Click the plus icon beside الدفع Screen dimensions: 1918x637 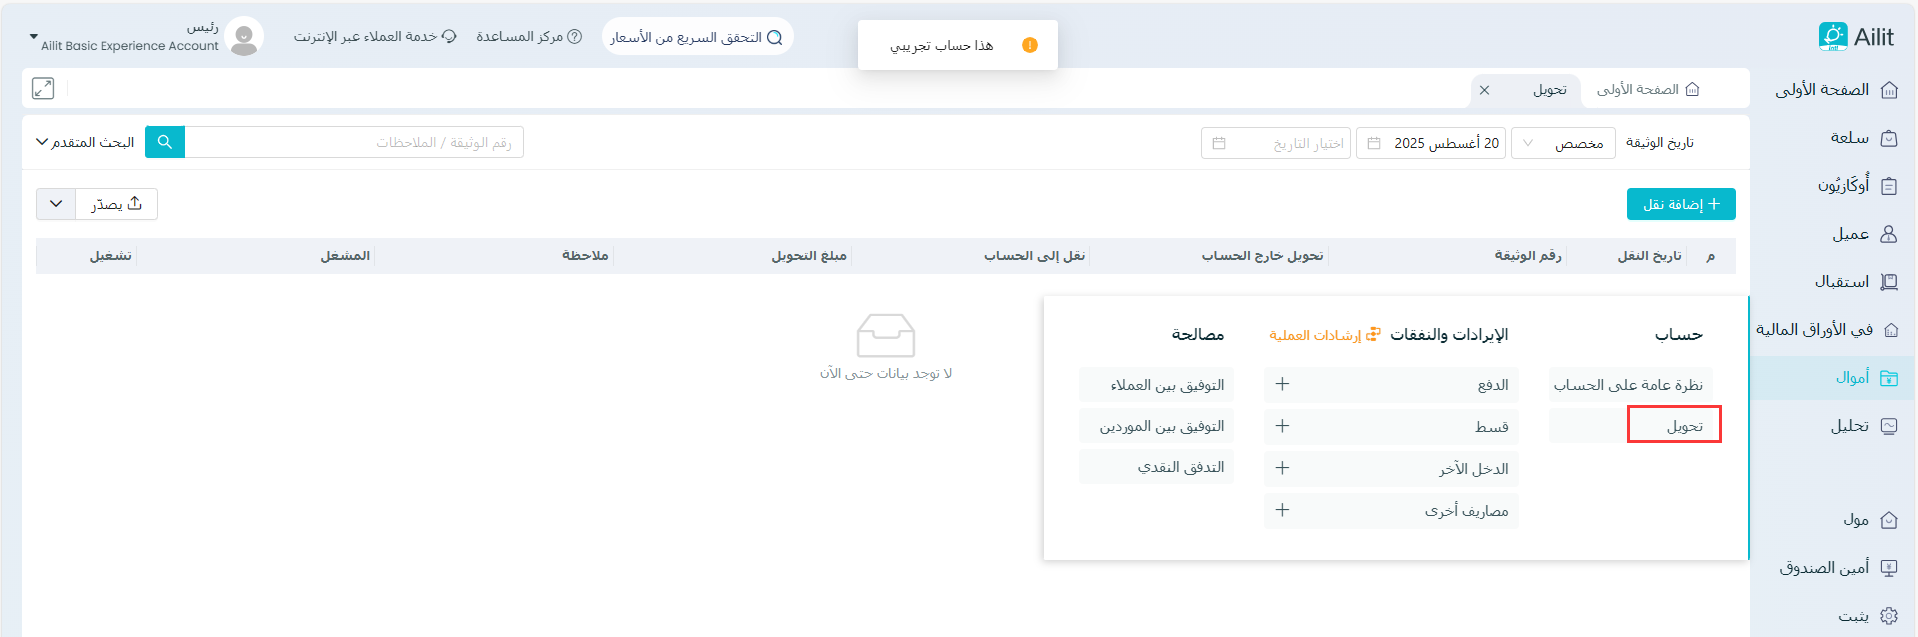(1282, 384)
